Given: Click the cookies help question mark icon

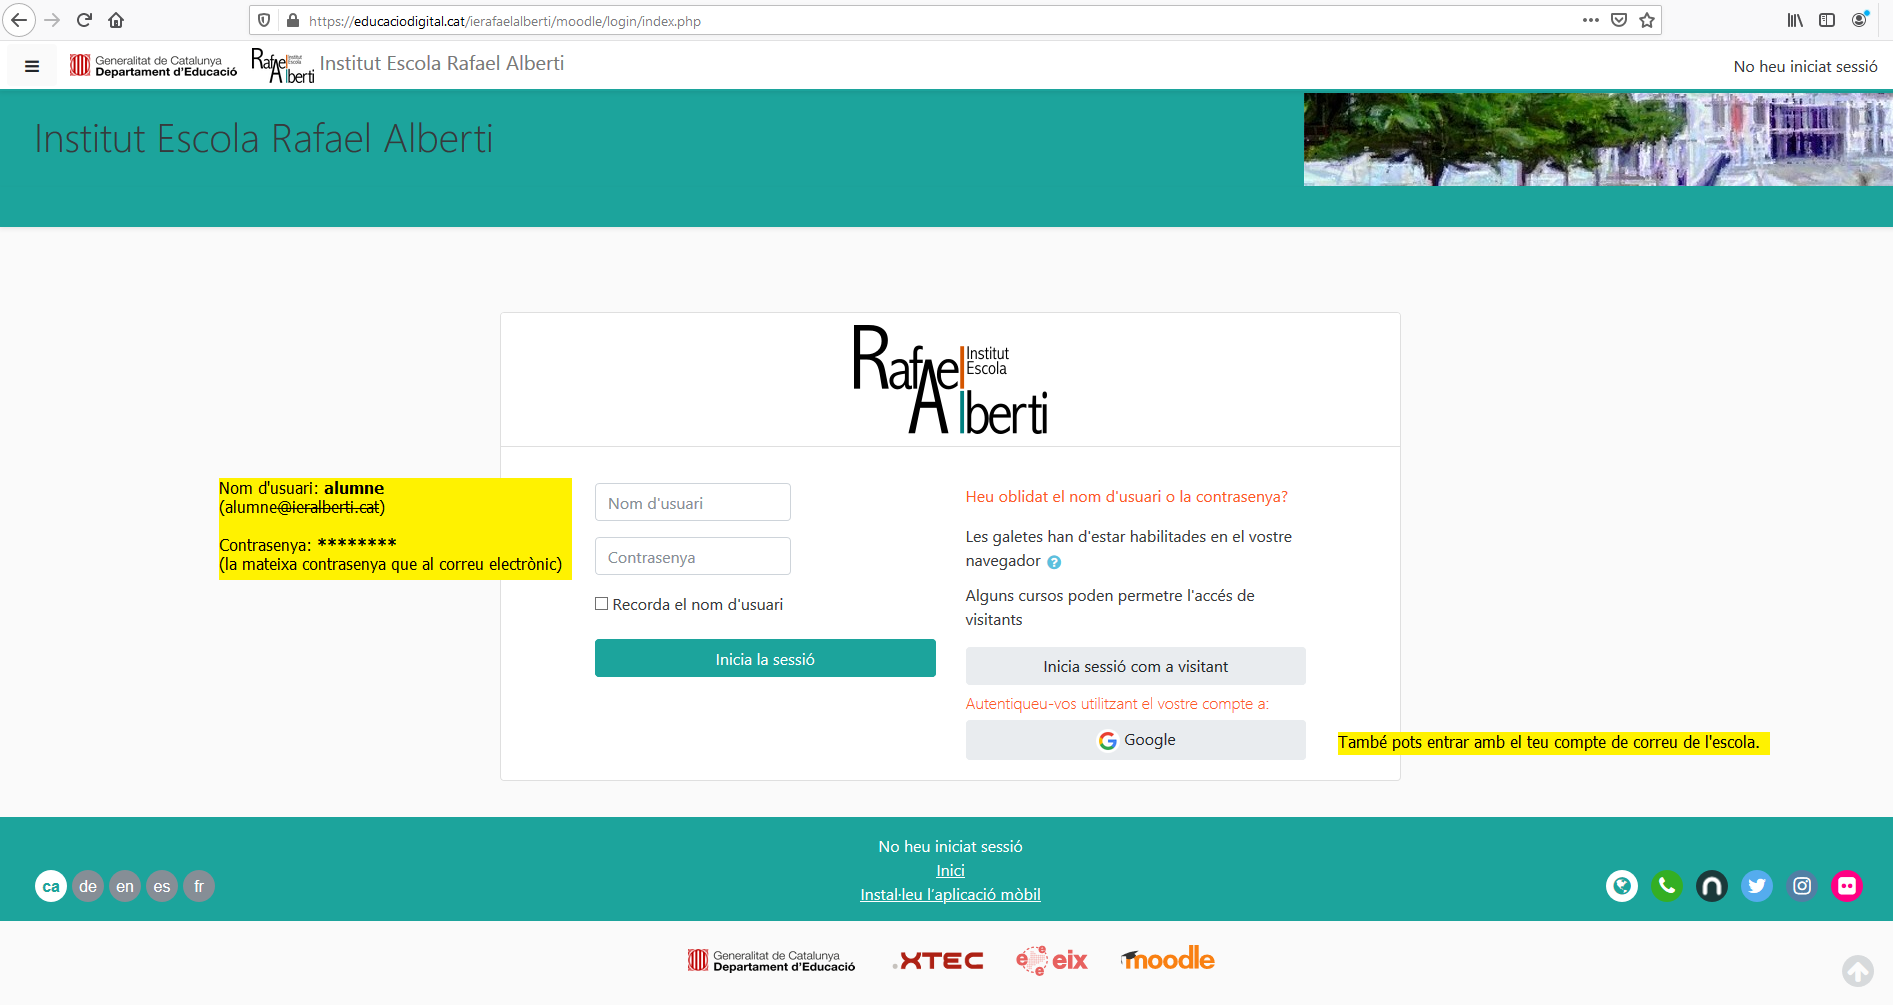Looking at the screenshot, I should click(x=1054, y=562).
